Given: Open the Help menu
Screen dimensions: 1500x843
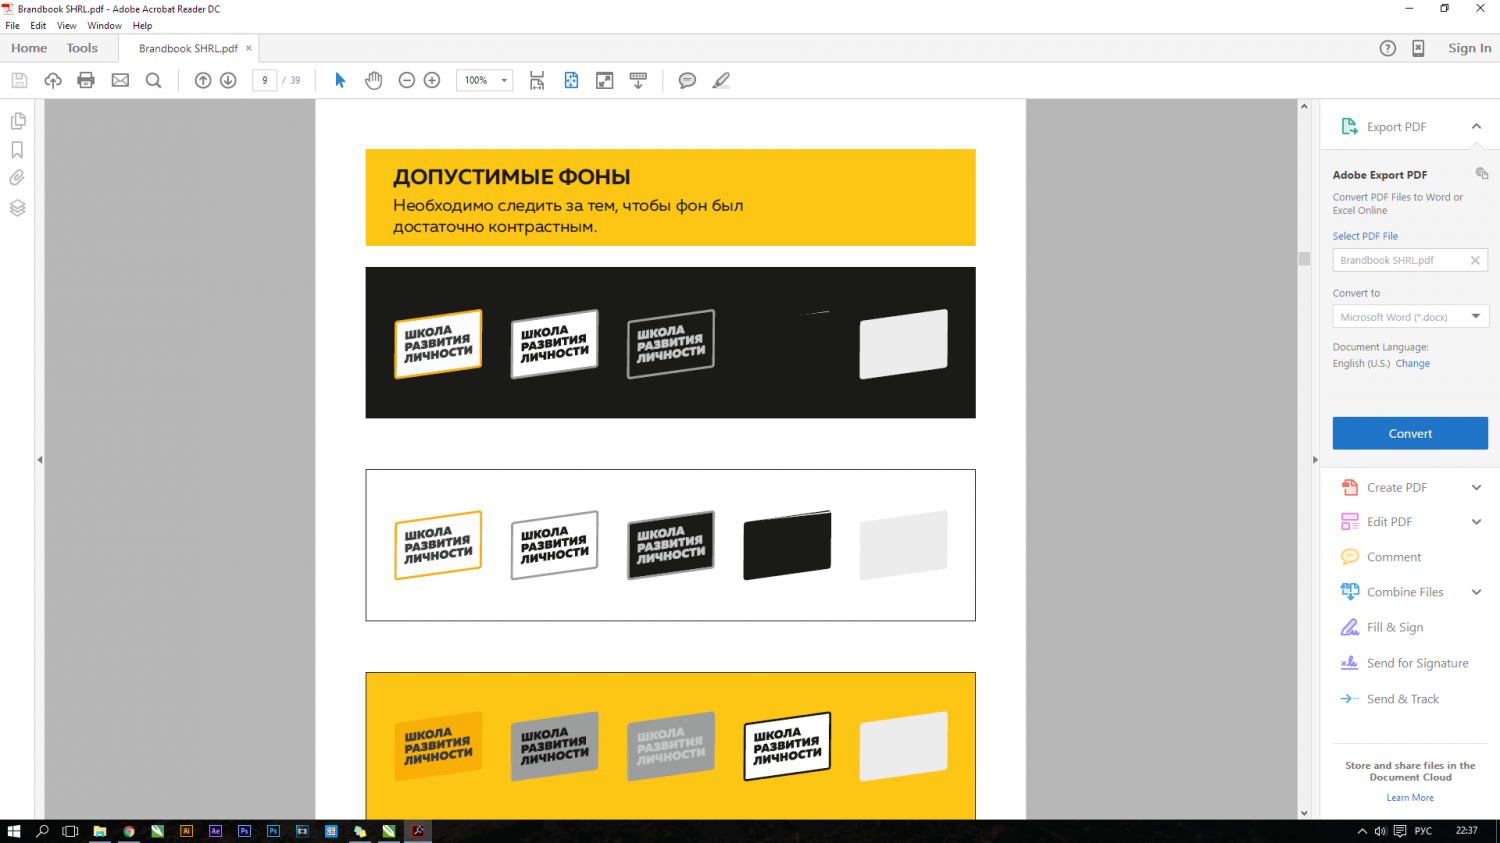Looking at the screenshot, I should [x=142, y=26].
